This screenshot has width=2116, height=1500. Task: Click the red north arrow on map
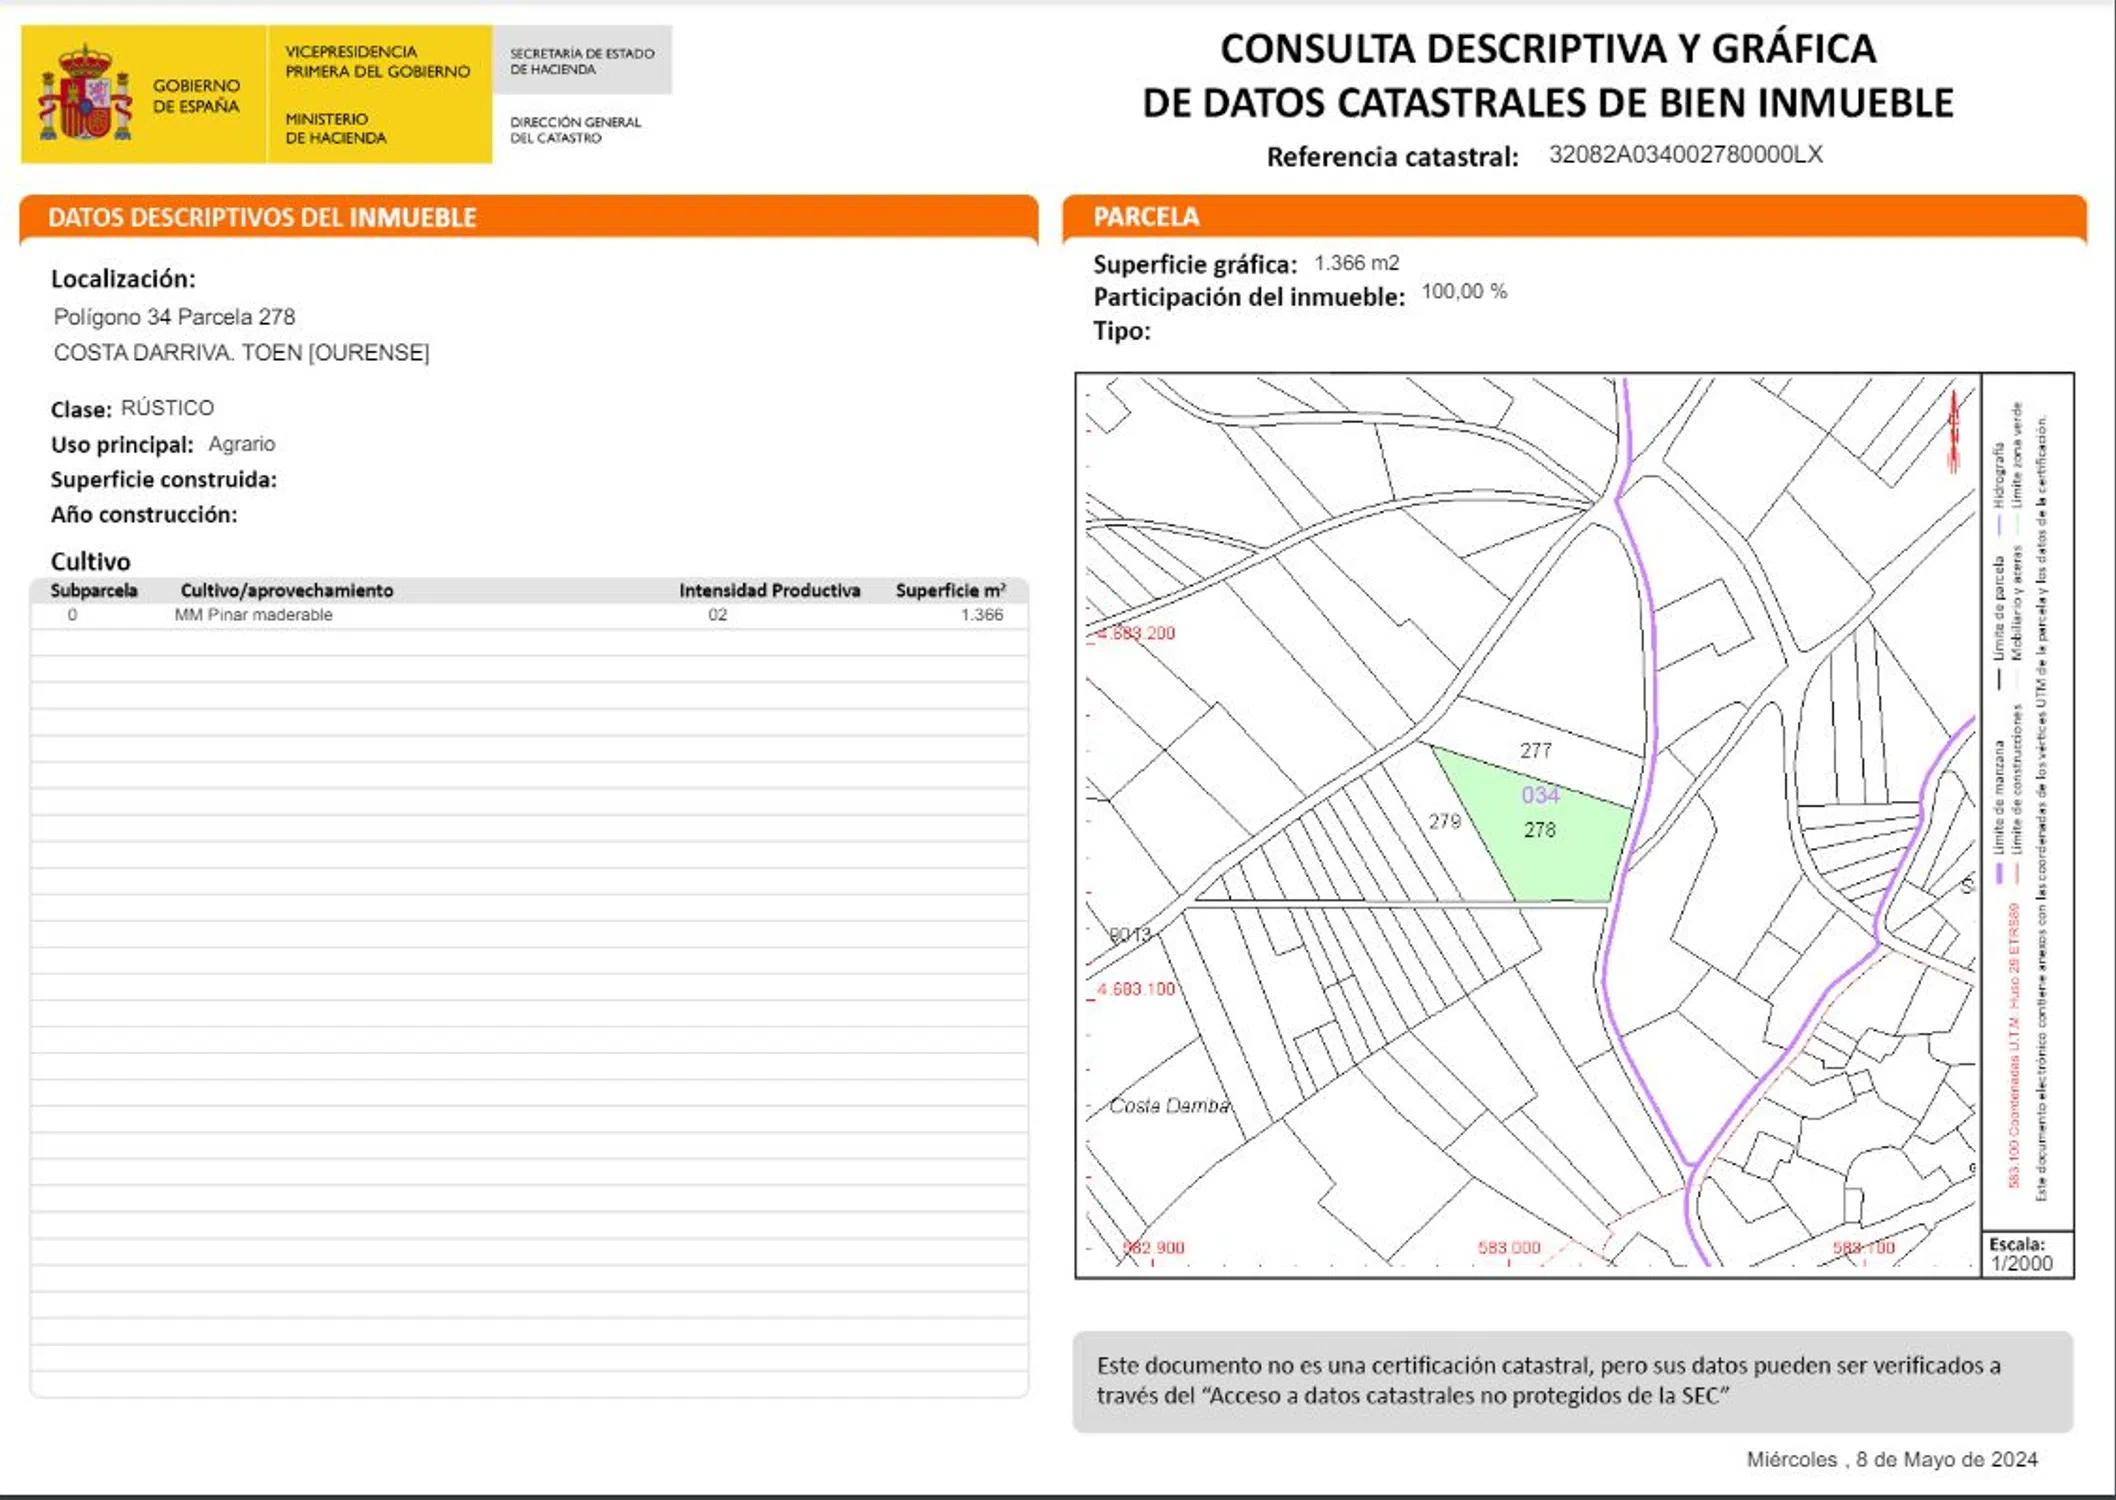(1953, 430)
